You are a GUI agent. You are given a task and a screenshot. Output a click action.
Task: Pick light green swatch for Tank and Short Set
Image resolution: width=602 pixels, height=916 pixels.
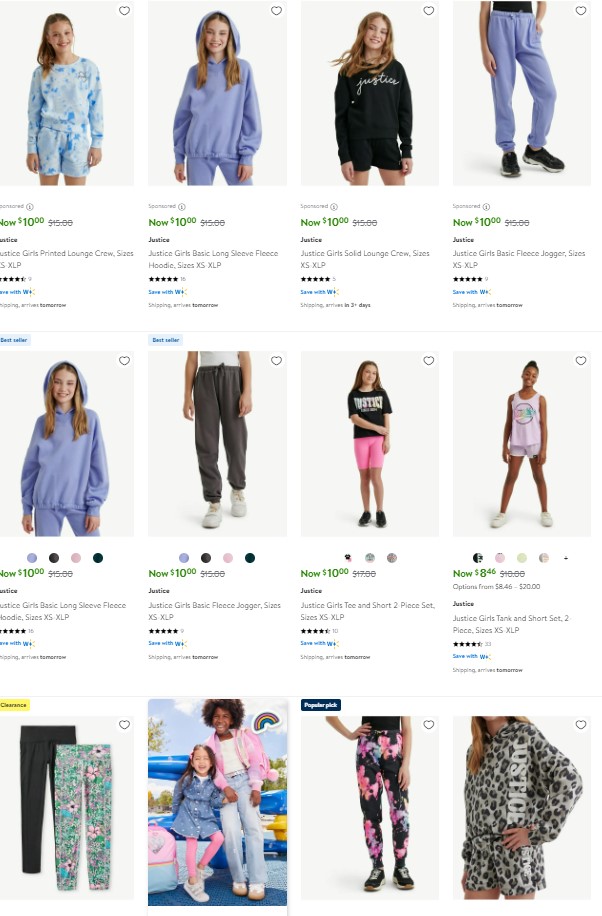(522, 558)
